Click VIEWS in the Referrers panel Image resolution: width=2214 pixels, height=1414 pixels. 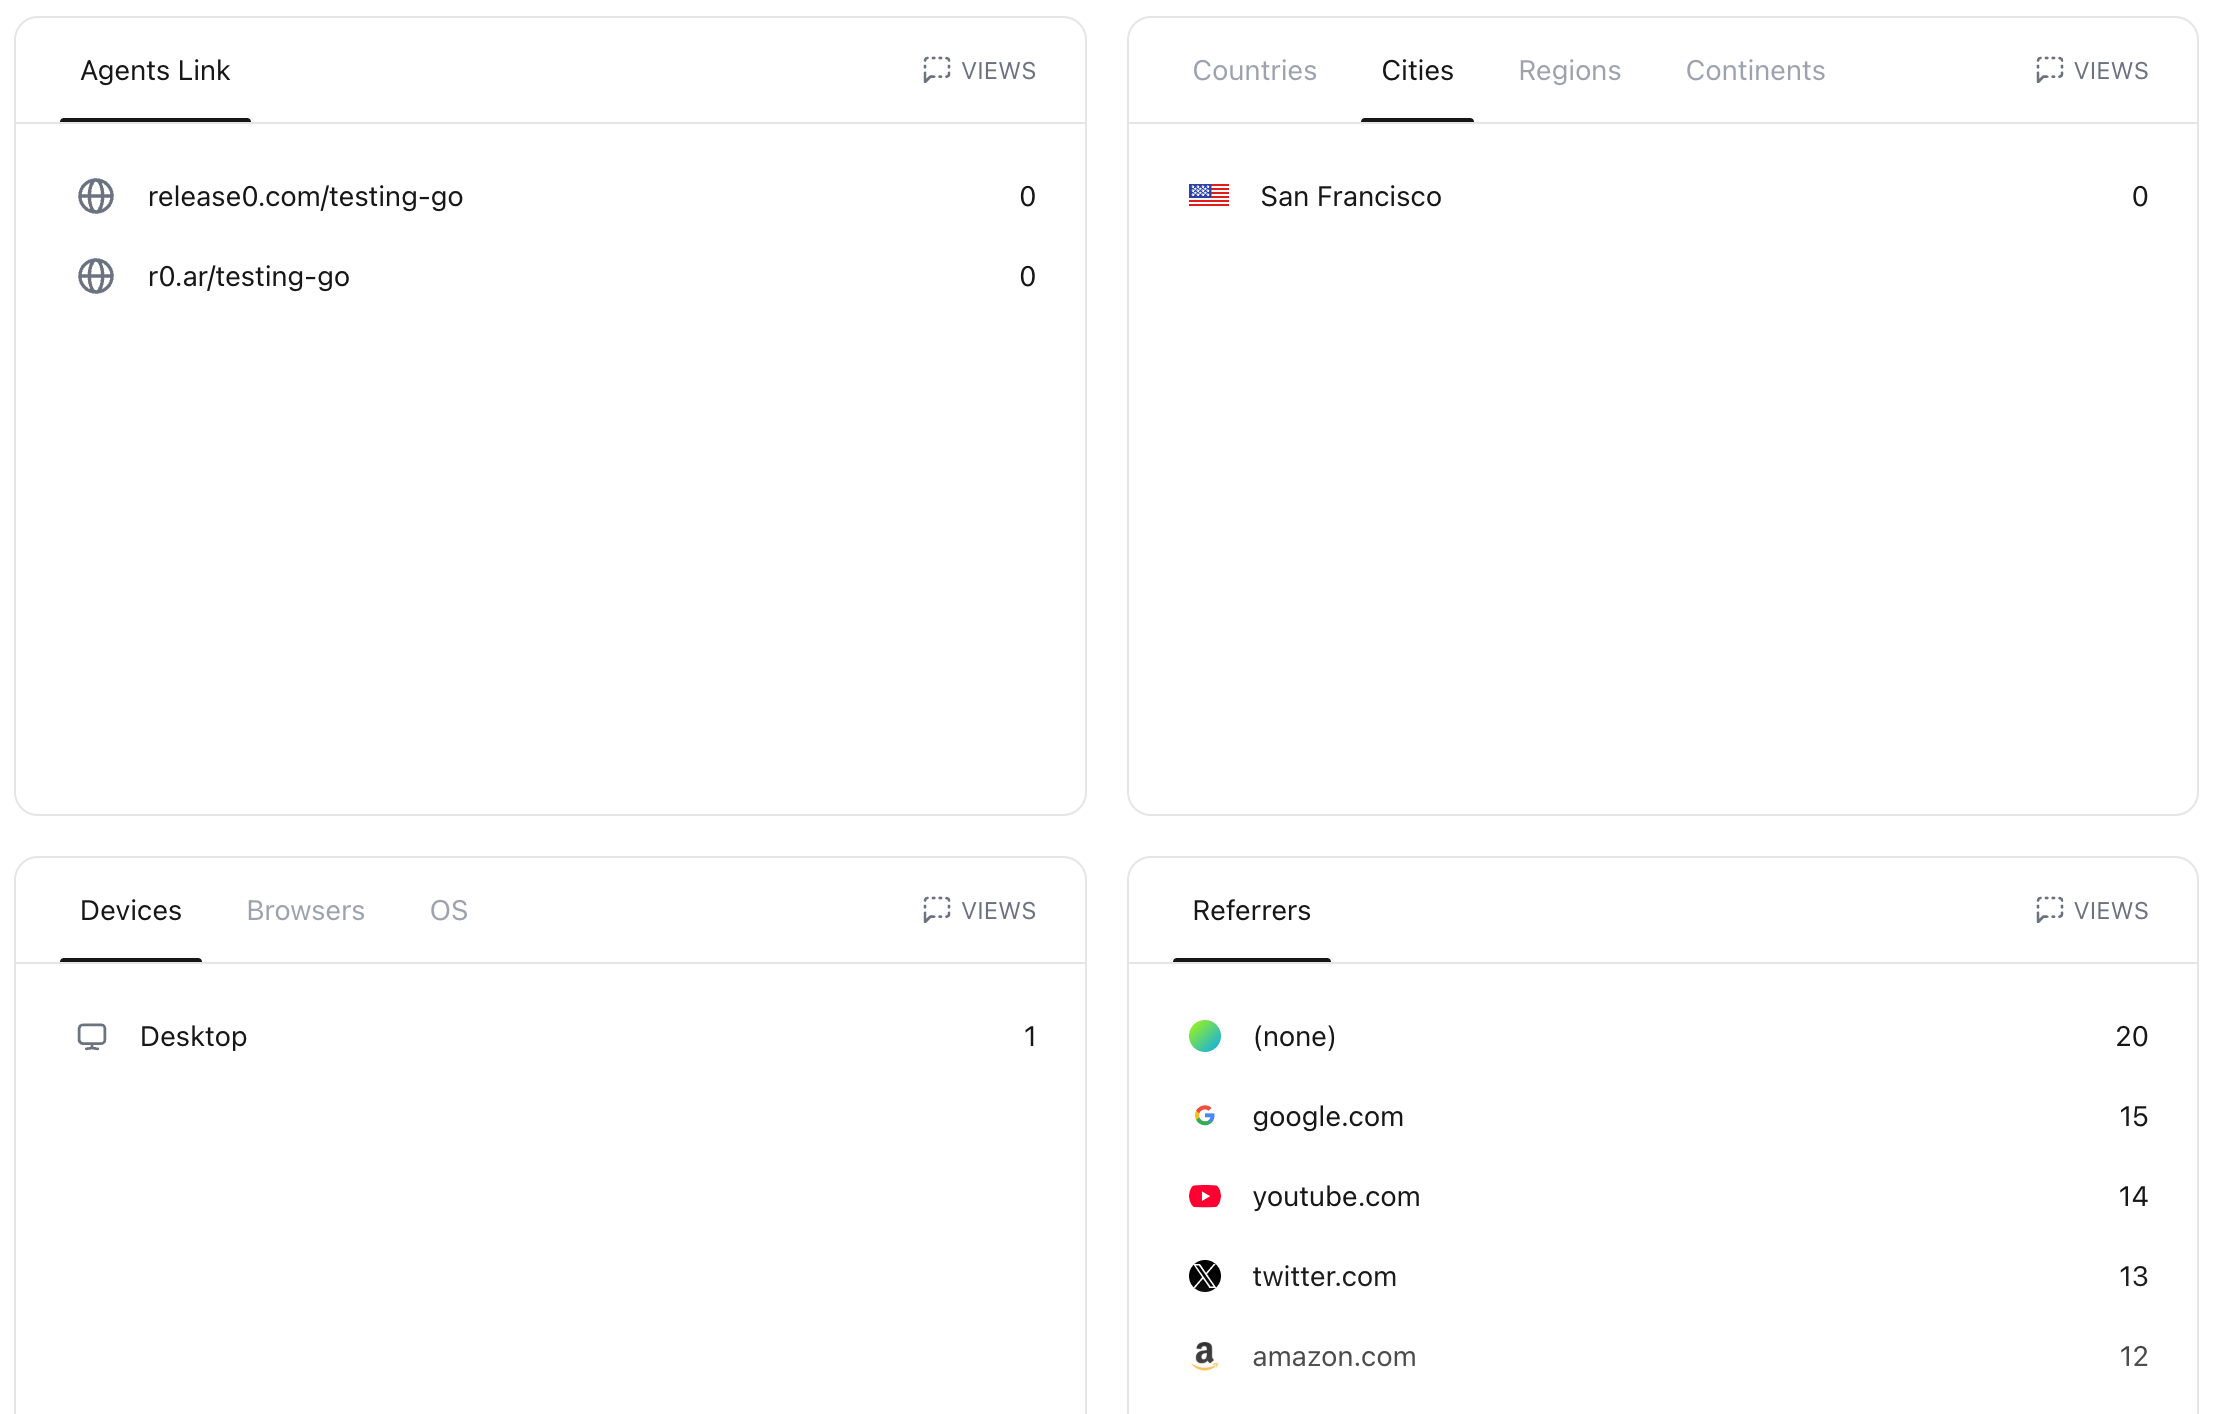[x=2092, y=911]
